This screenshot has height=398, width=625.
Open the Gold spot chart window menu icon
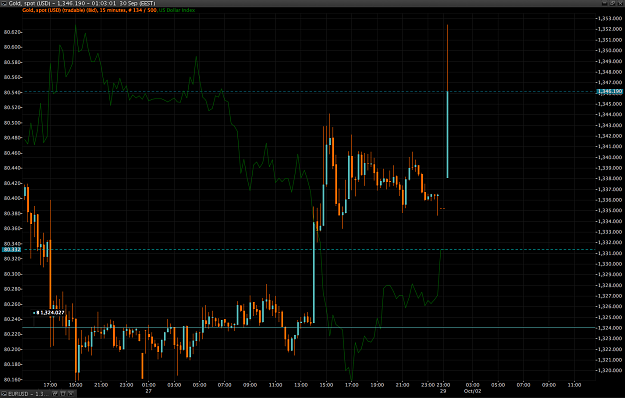pos(4,3)
